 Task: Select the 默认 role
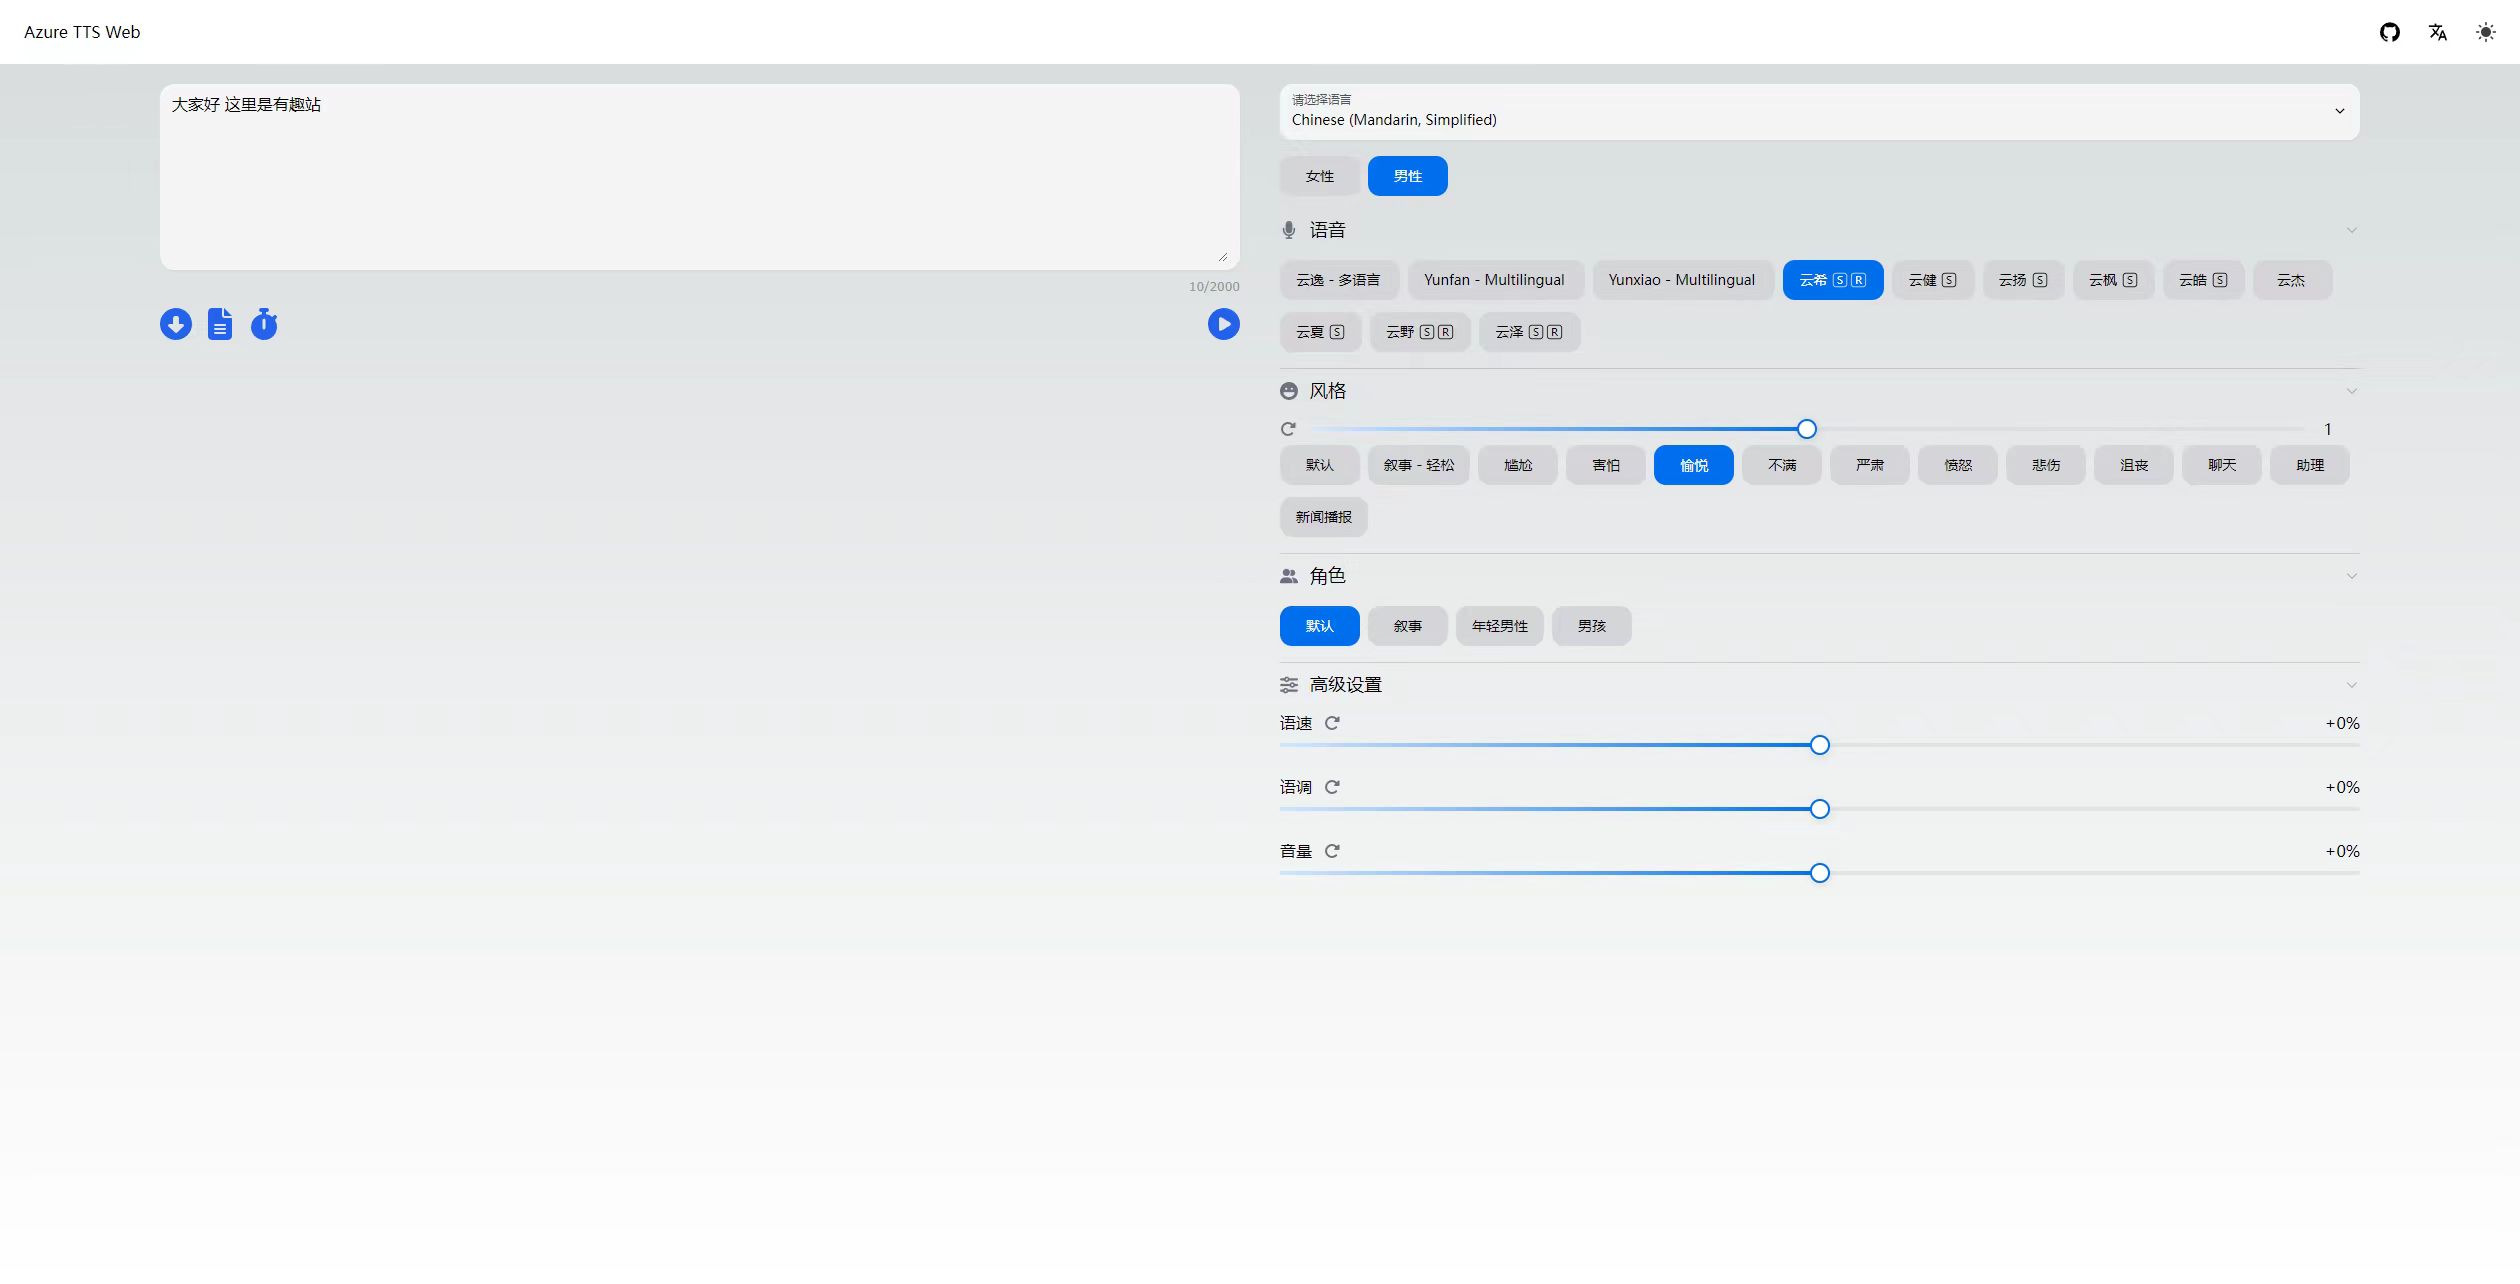click(x=1320, y=626)
